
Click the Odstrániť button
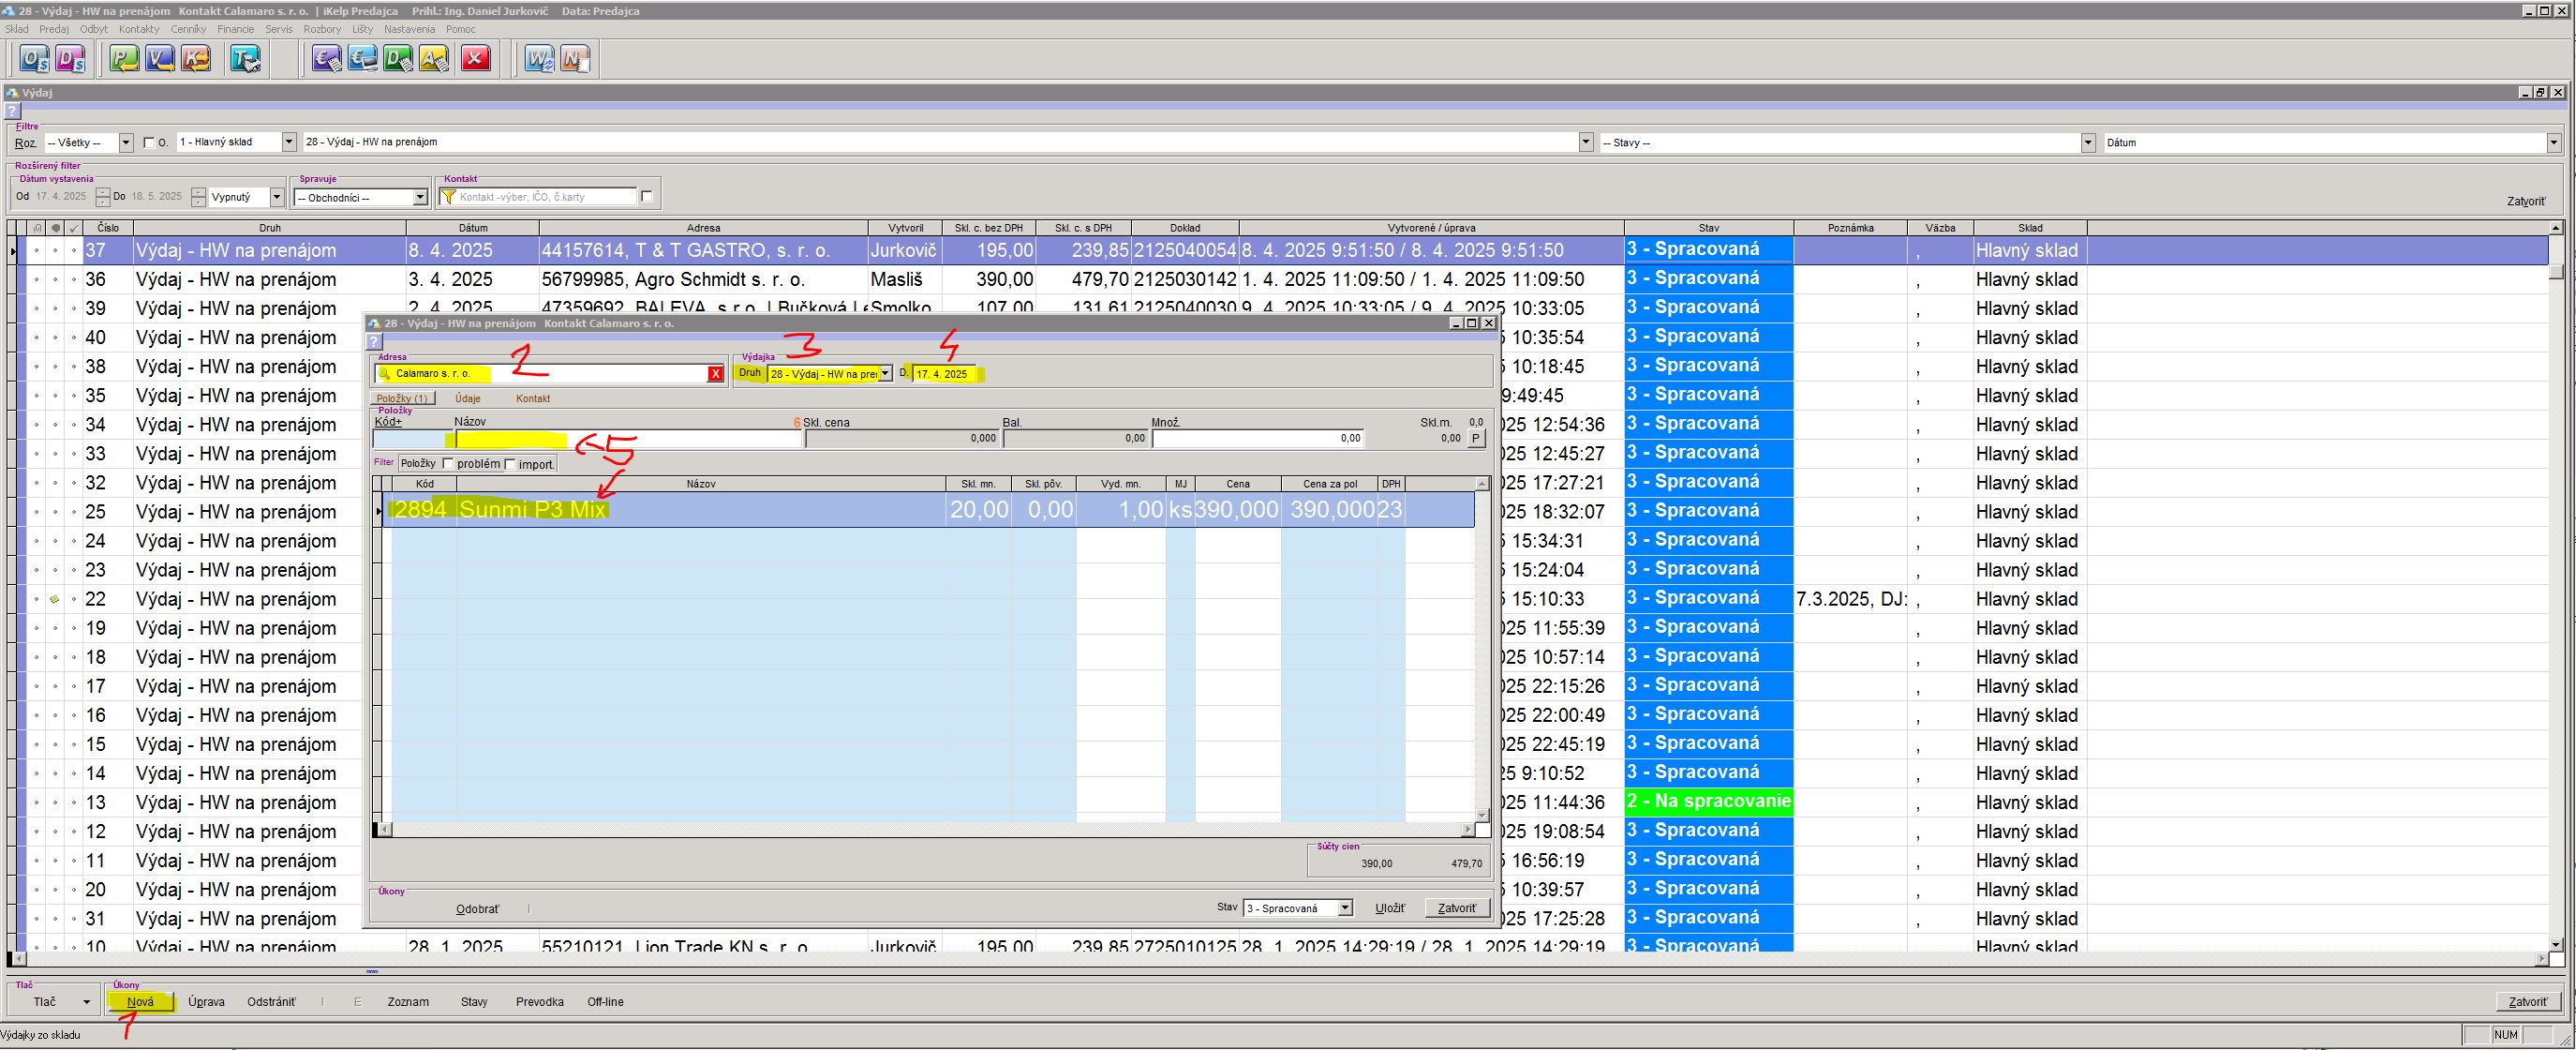click(271, 1002)
